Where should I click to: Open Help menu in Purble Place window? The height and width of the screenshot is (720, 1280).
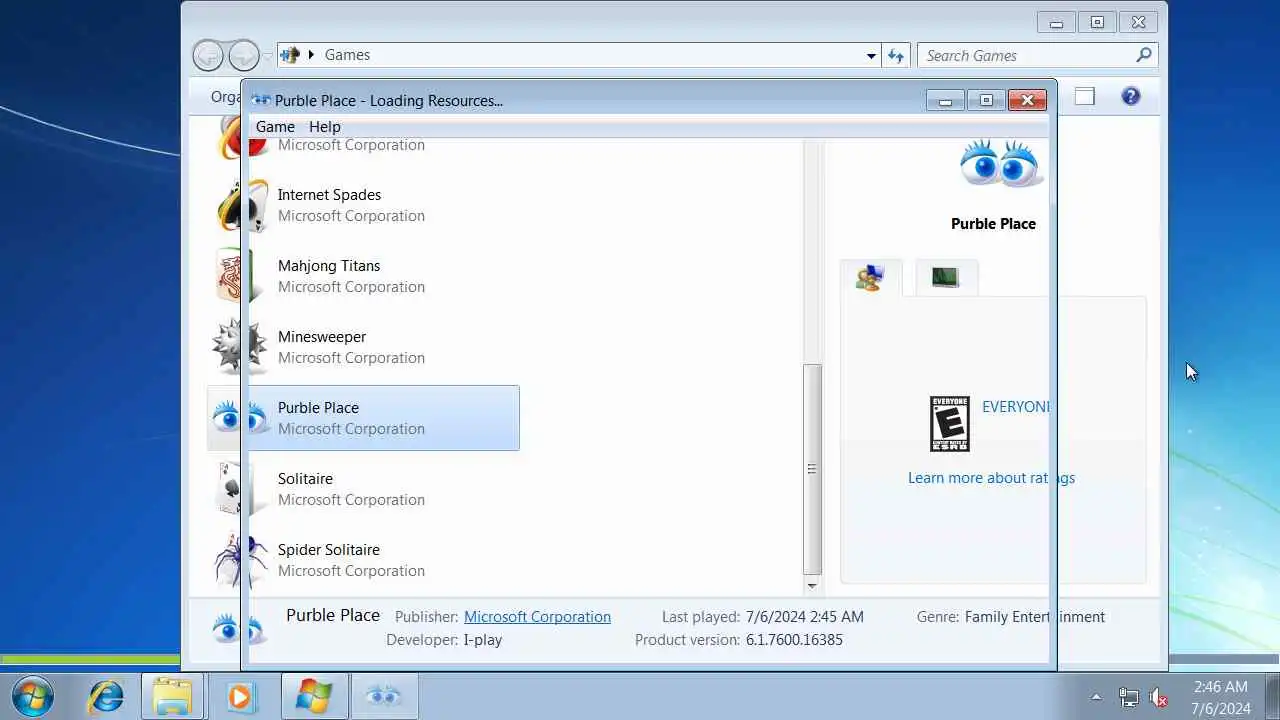click(325, 127)
